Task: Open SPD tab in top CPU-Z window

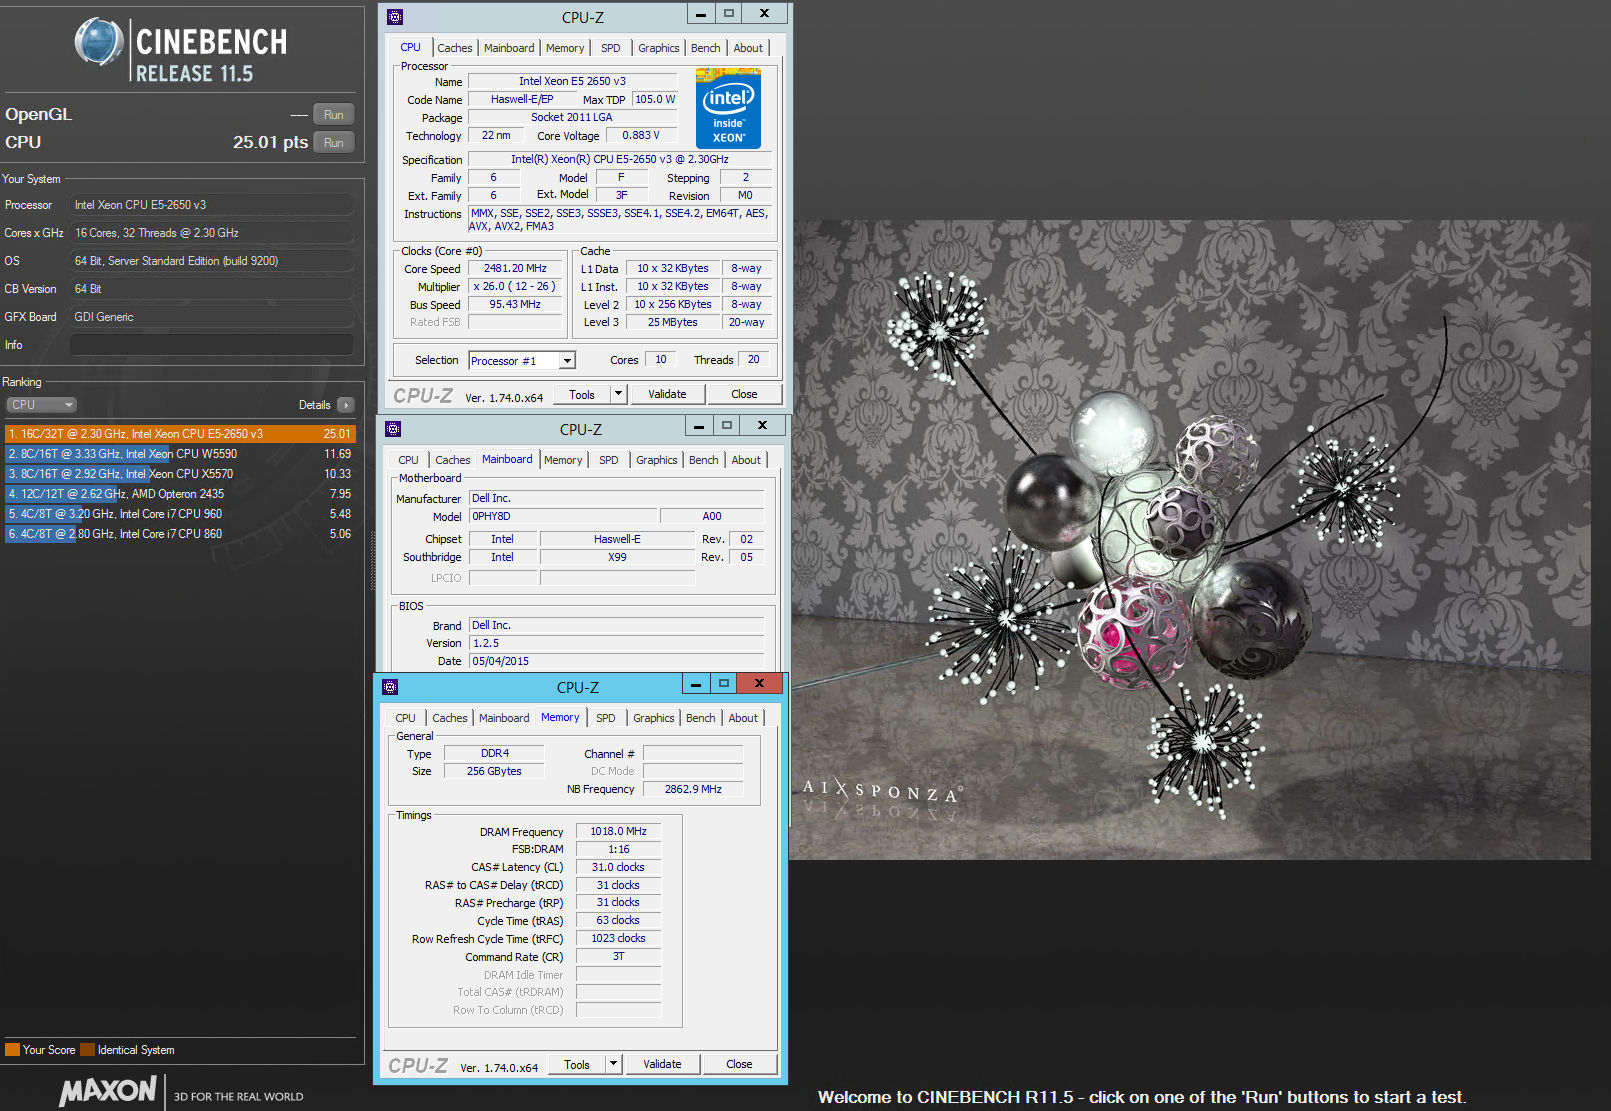Action: [x=611, y=48]
